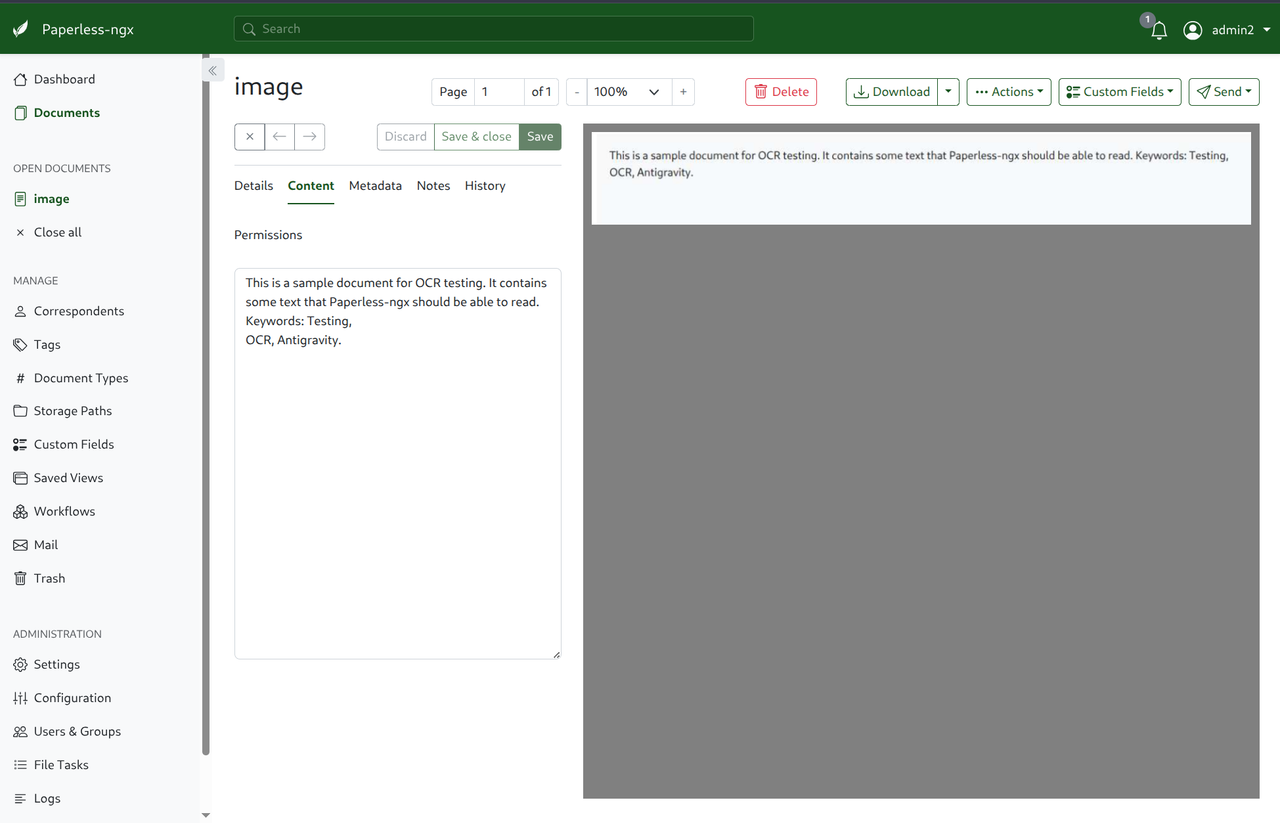Open the admin2 user menu

[1226, 29]
